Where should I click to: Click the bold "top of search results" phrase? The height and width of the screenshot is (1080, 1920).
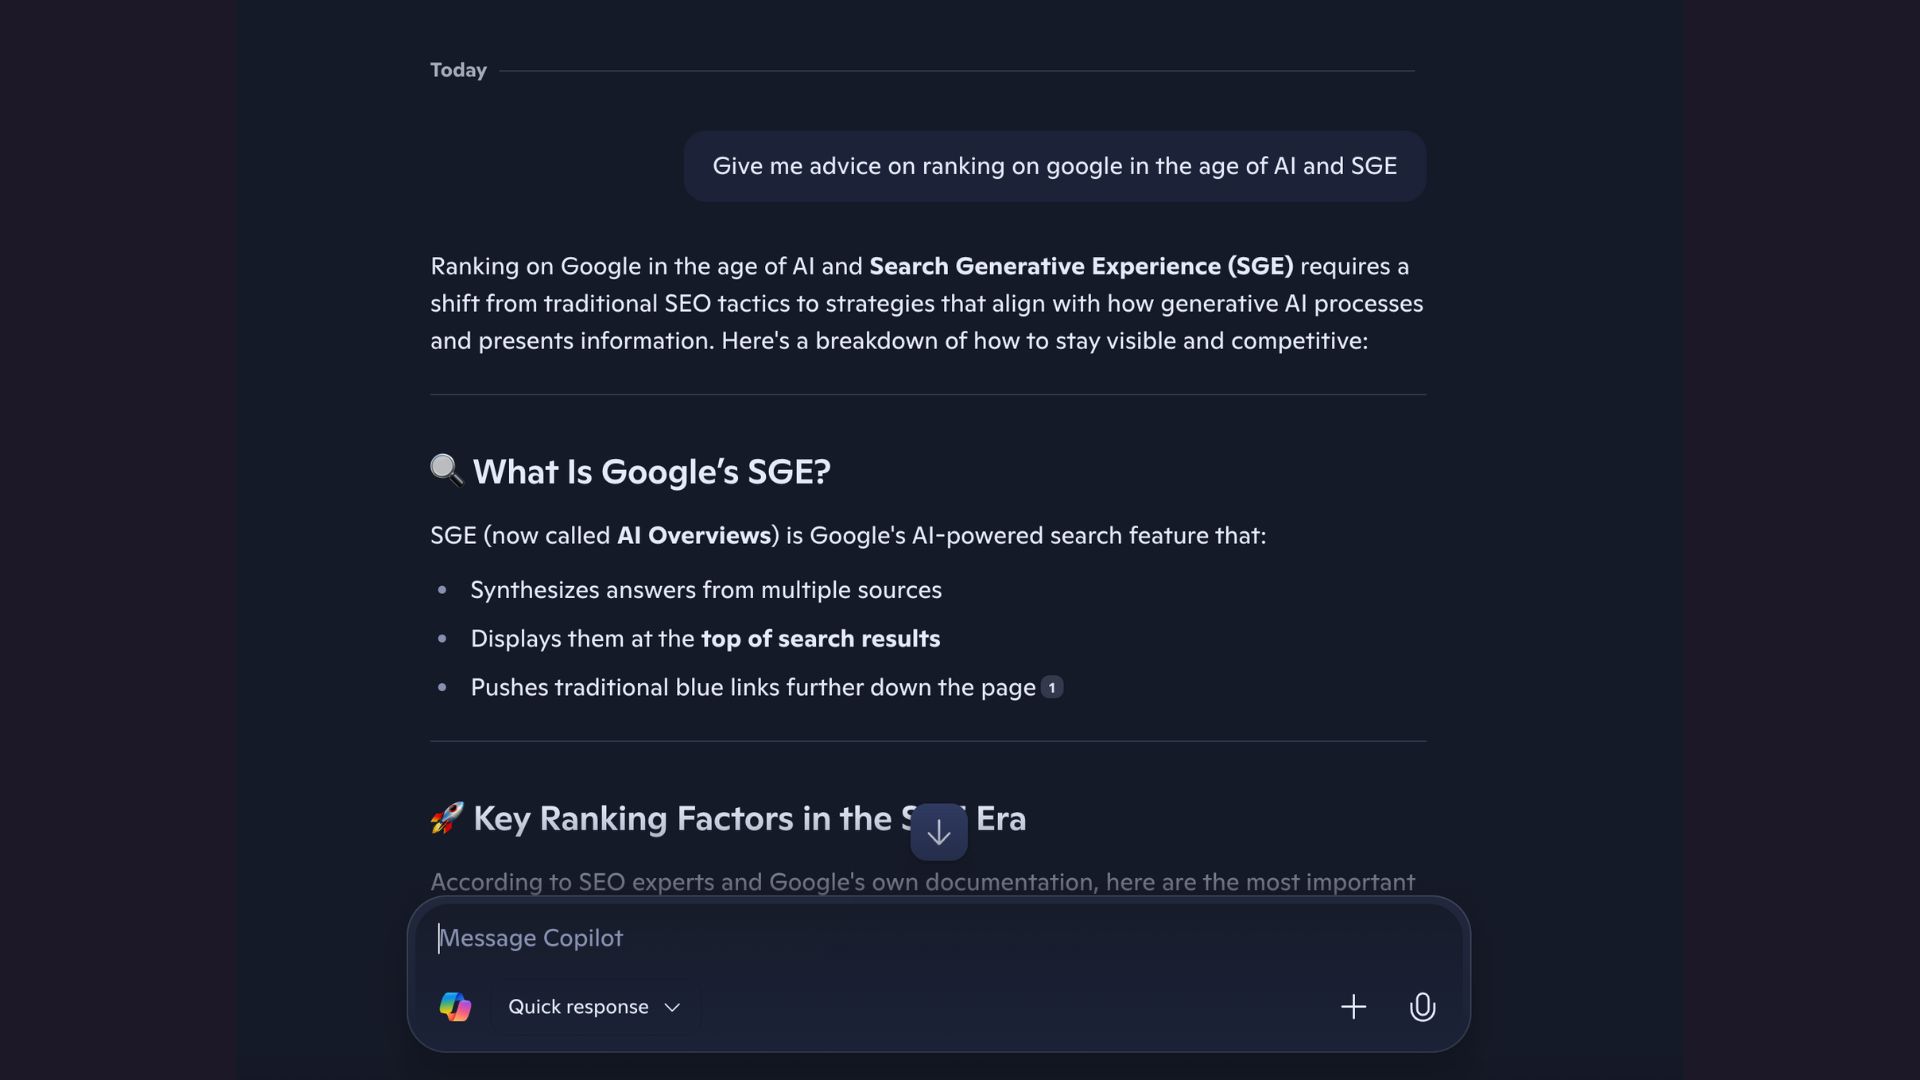pyautogui.click(x=820, y=639)
